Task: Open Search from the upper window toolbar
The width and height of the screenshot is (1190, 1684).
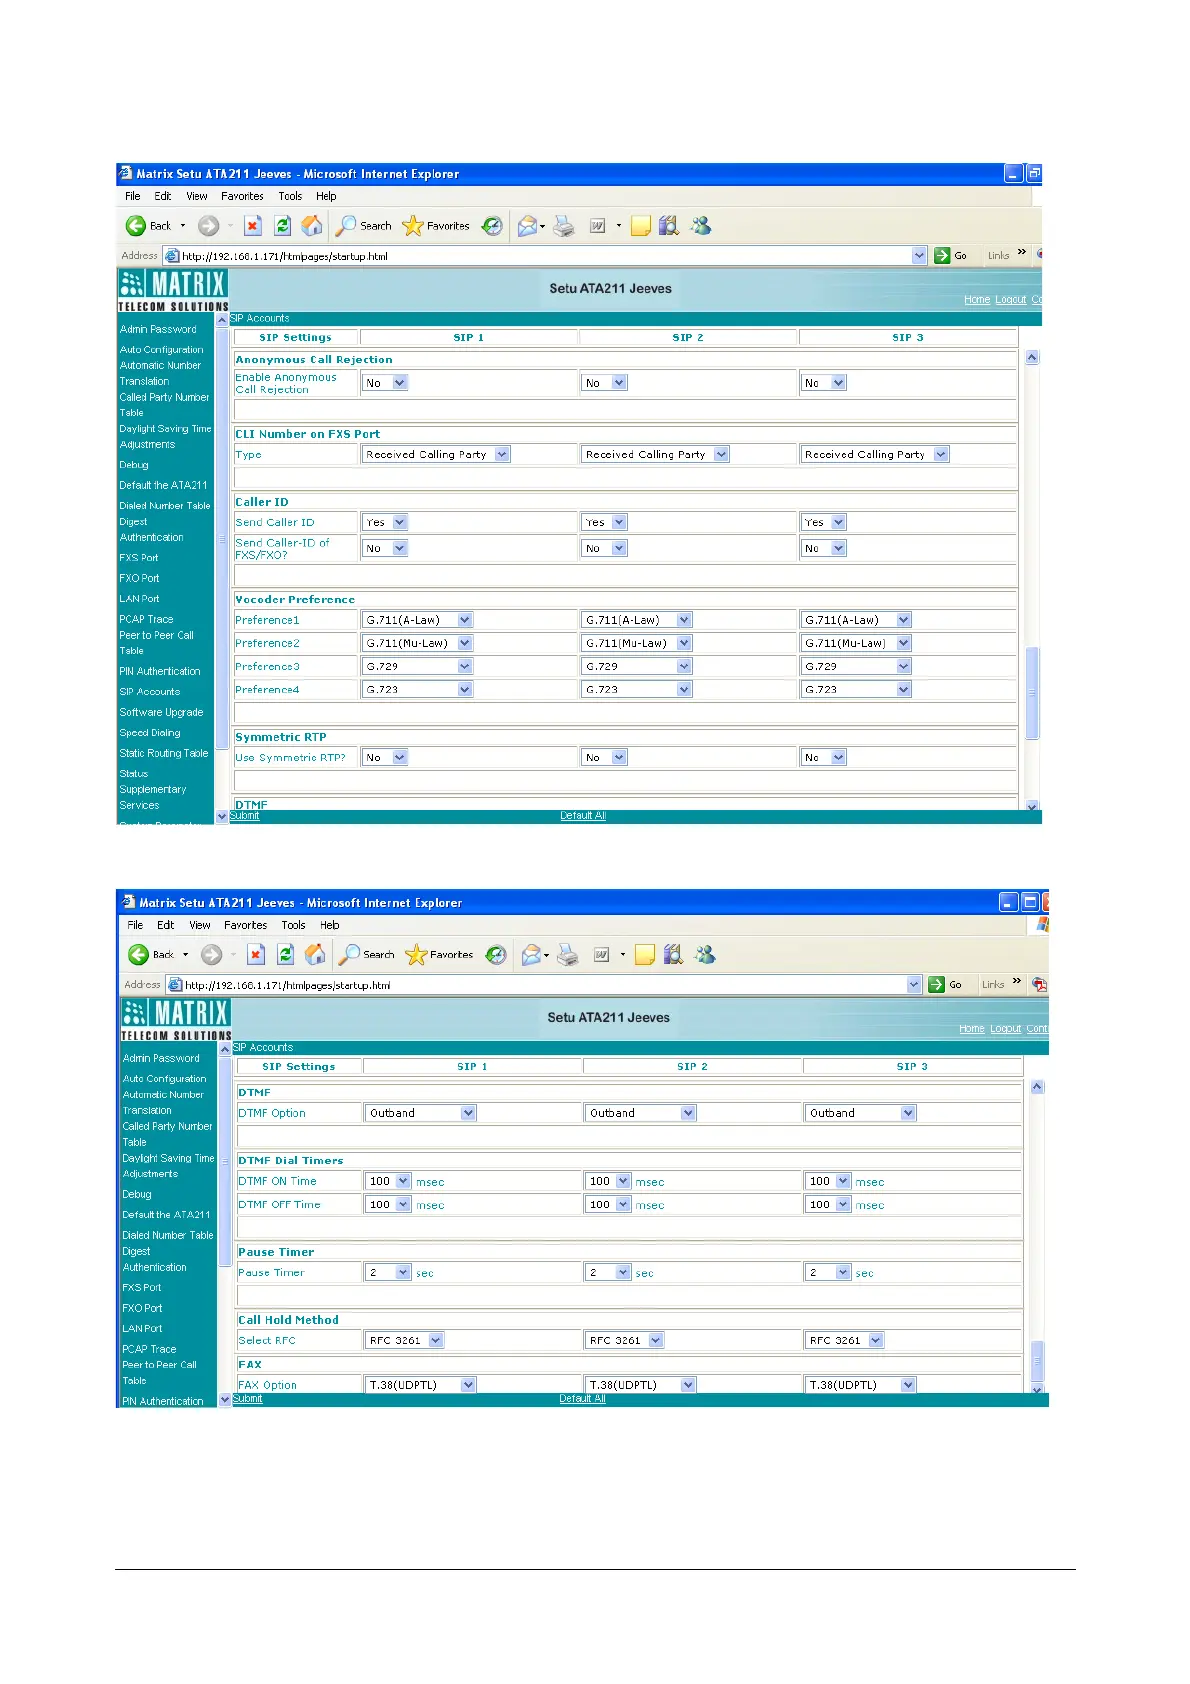Action: [363, 226]
